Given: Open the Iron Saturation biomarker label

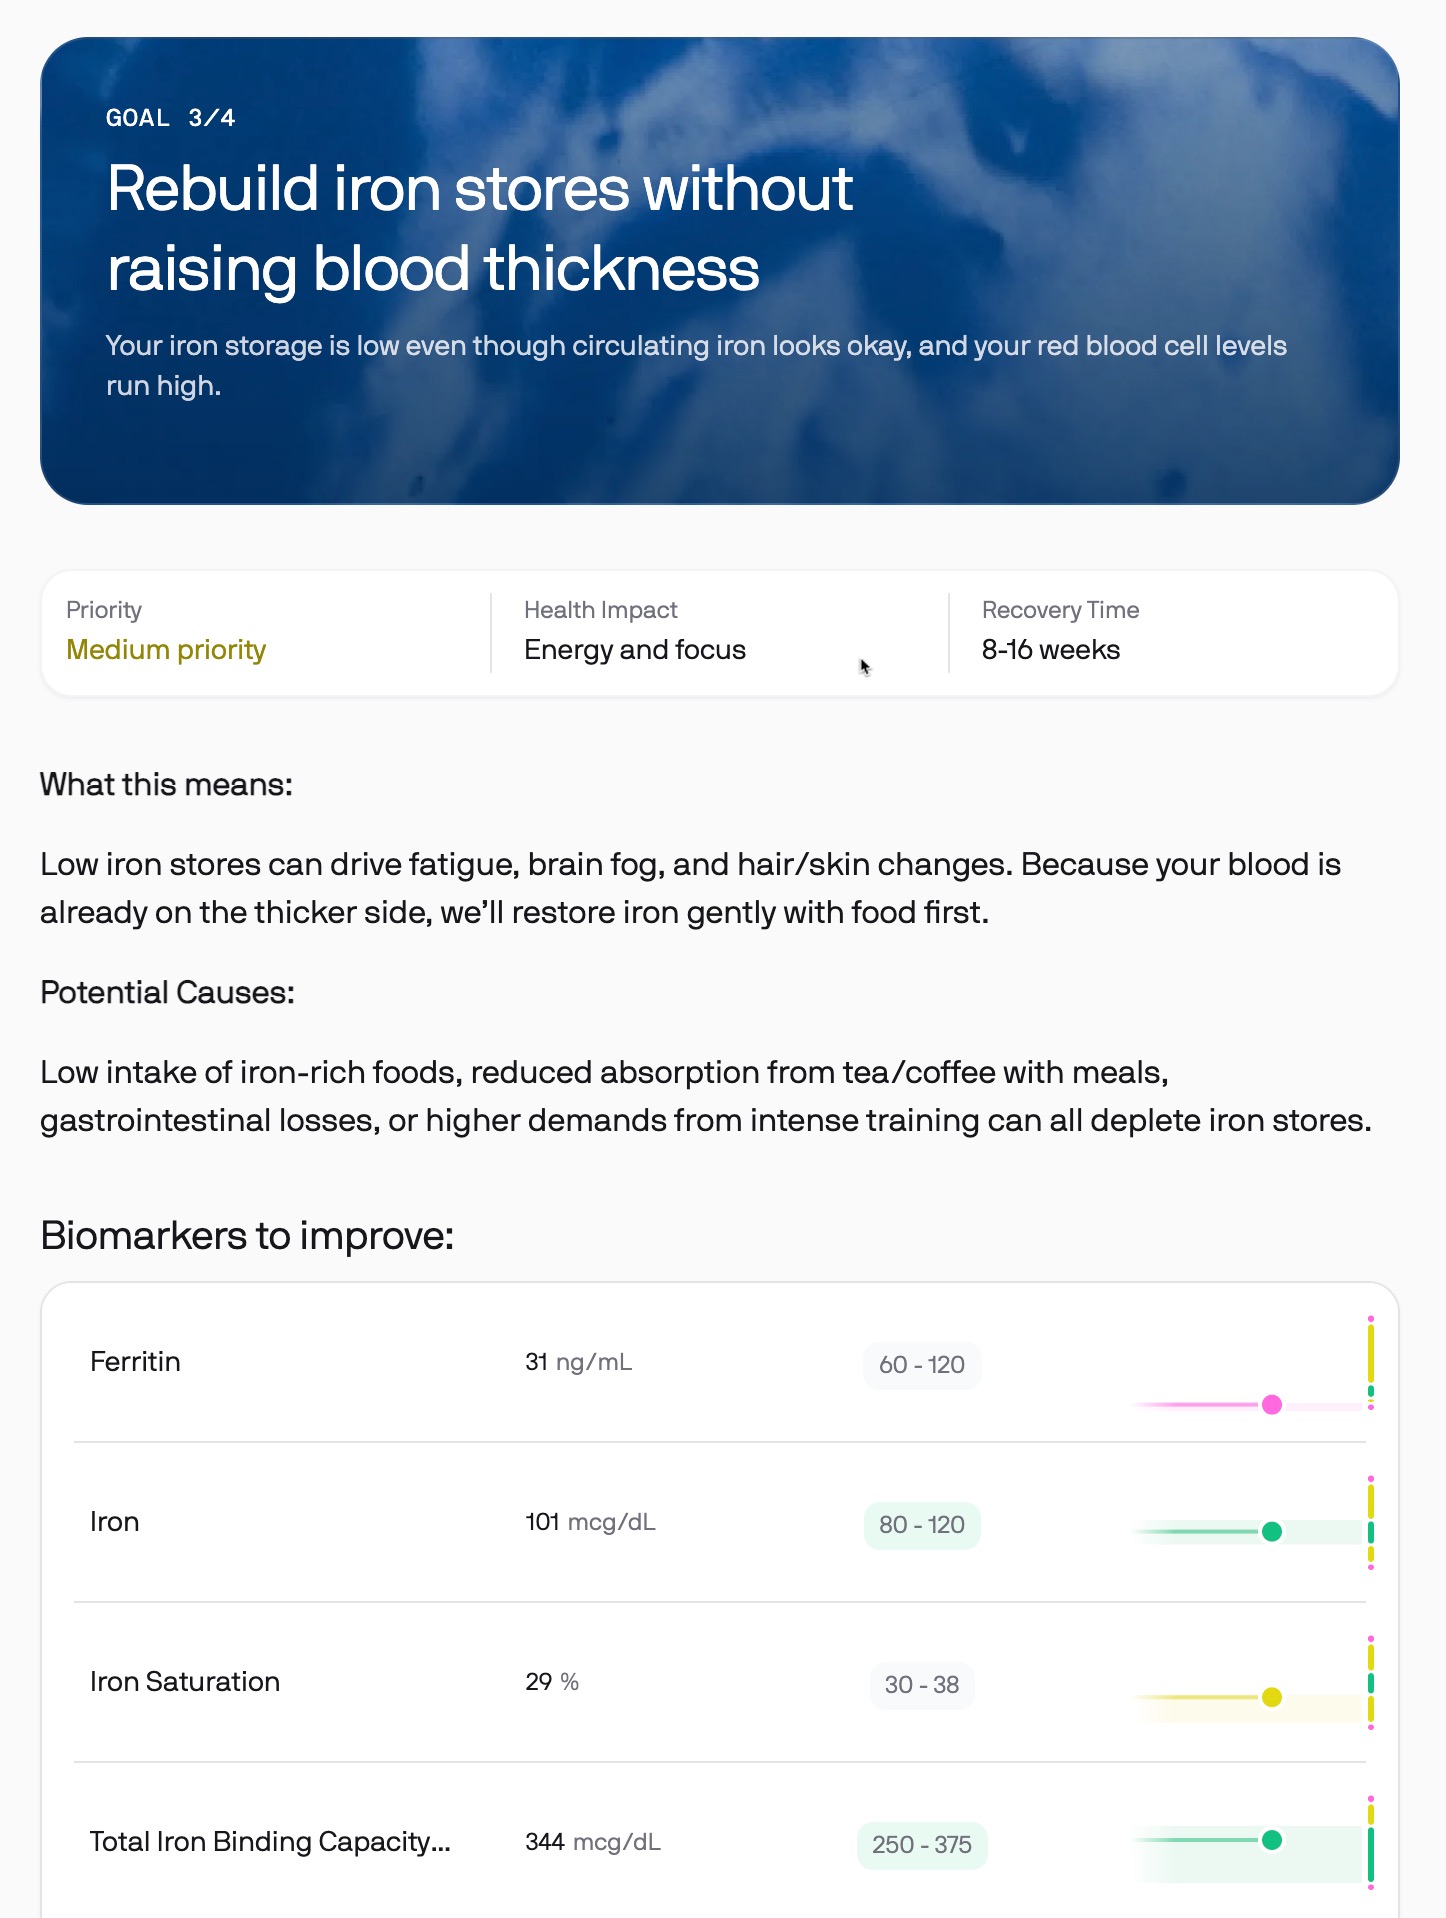Looking at the screenshot, I should click(185, 1682).
